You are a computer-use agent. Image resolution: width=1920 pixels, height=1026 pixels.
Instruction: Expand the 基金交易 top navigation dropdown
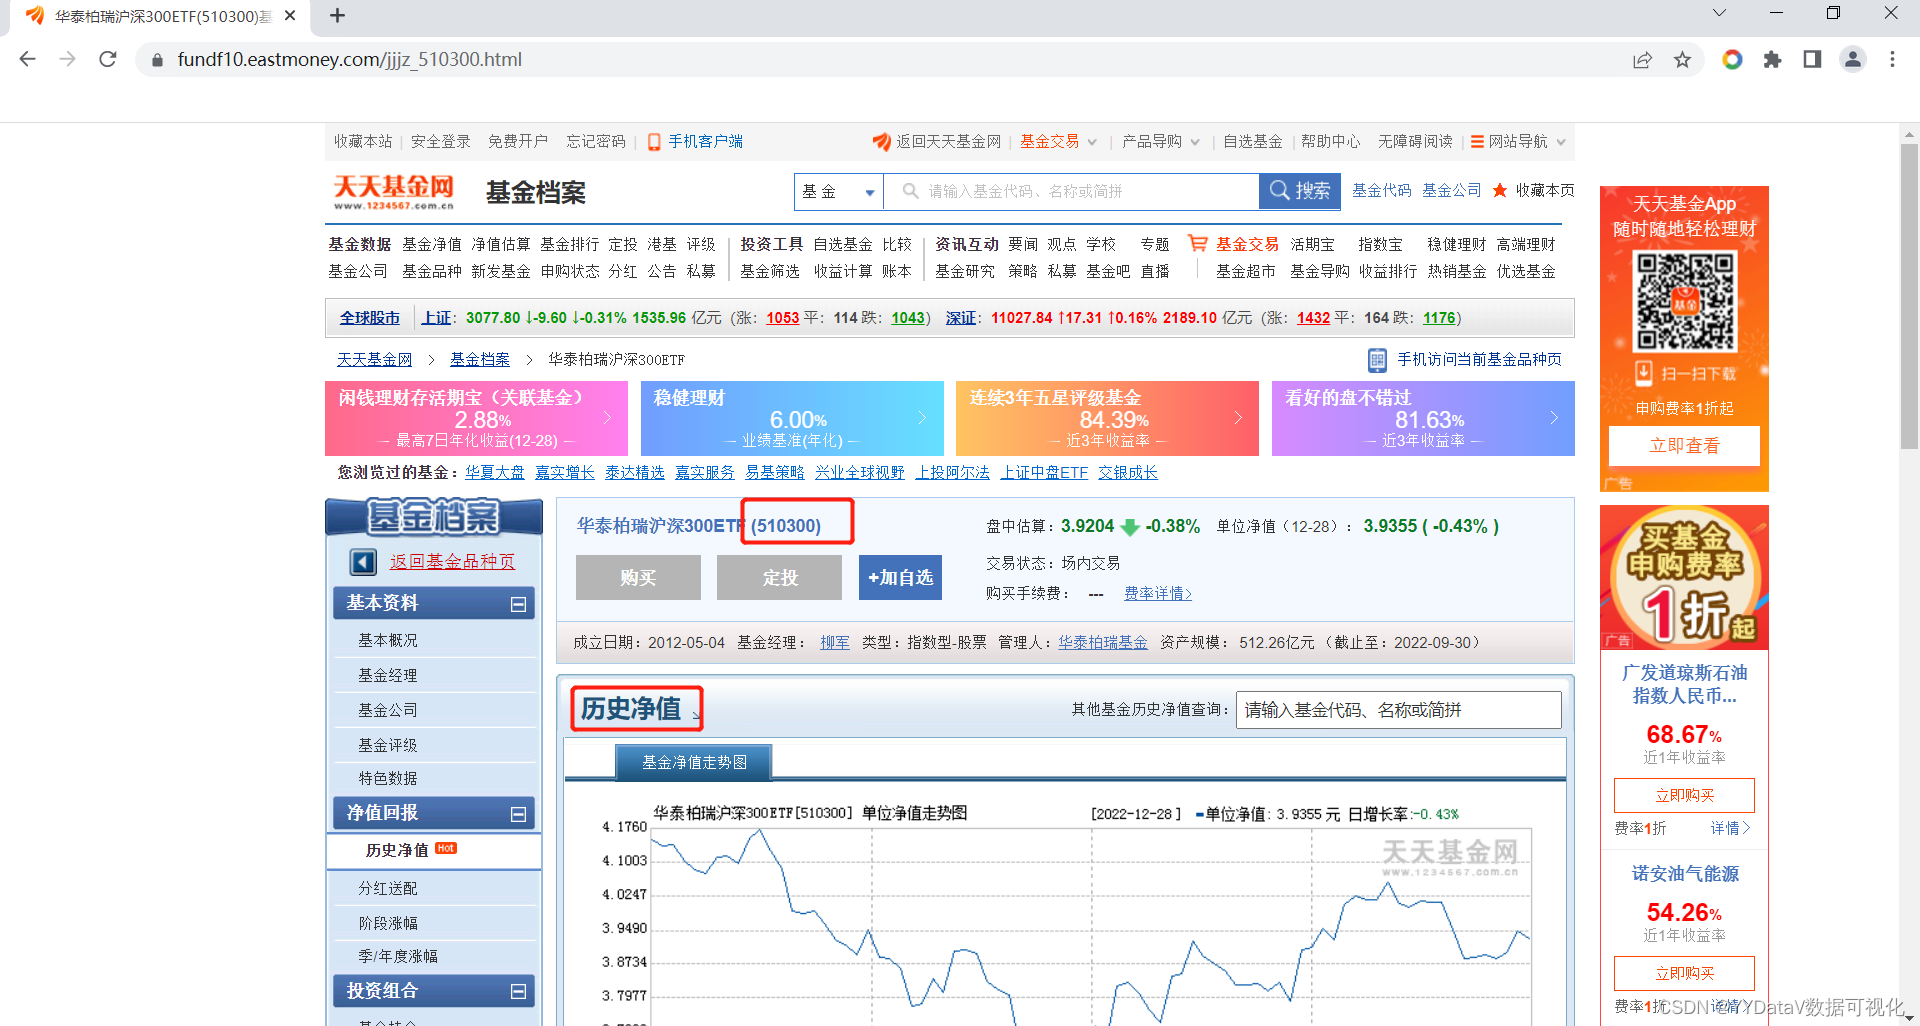tap(1092, 142)
